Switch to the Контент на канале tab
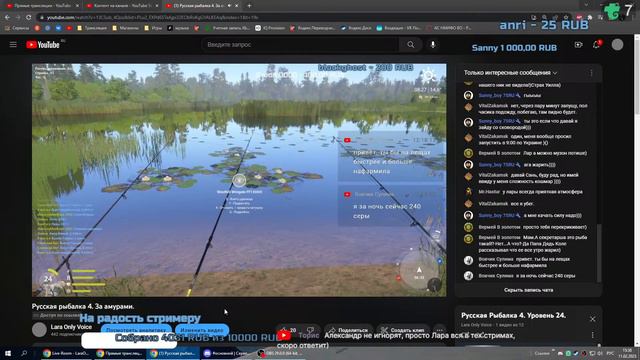 pyautogui.click(x=122, y=6)
